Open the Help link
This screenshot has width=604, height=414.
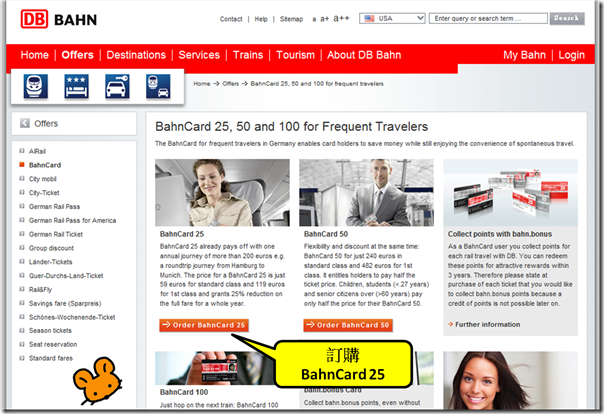261,19
